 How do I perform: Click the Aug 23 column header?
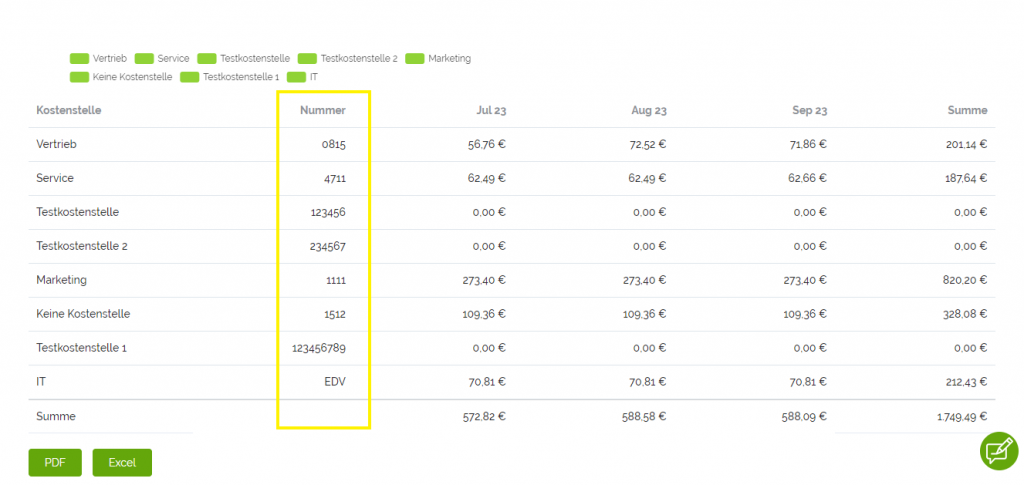[649, 110]
